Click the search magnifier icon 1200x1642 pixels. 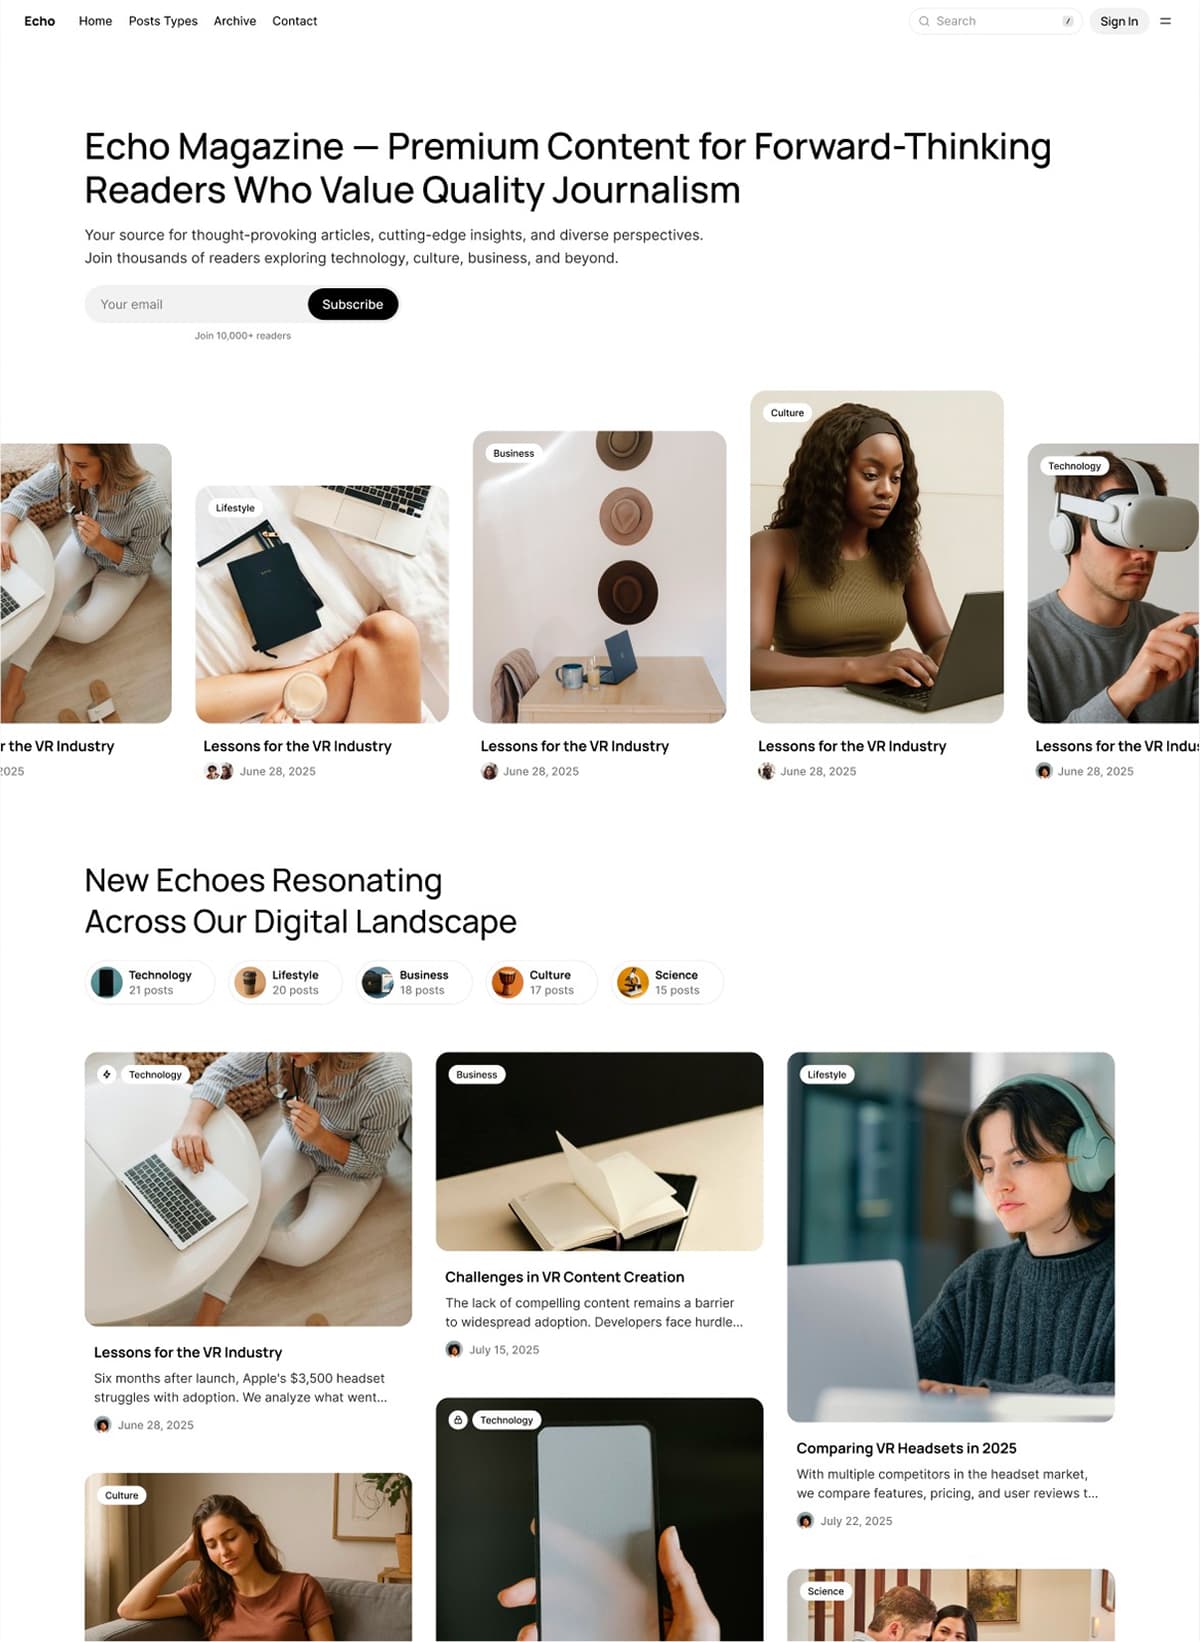coord(924,21)
